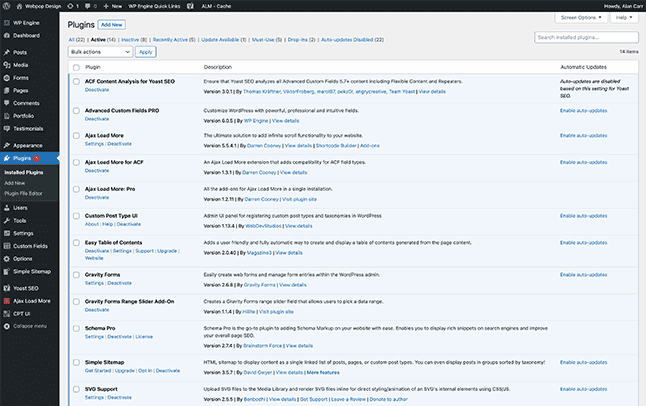
Task: Open the Tools wrench icon in sidebar
Action: (7, 221)
